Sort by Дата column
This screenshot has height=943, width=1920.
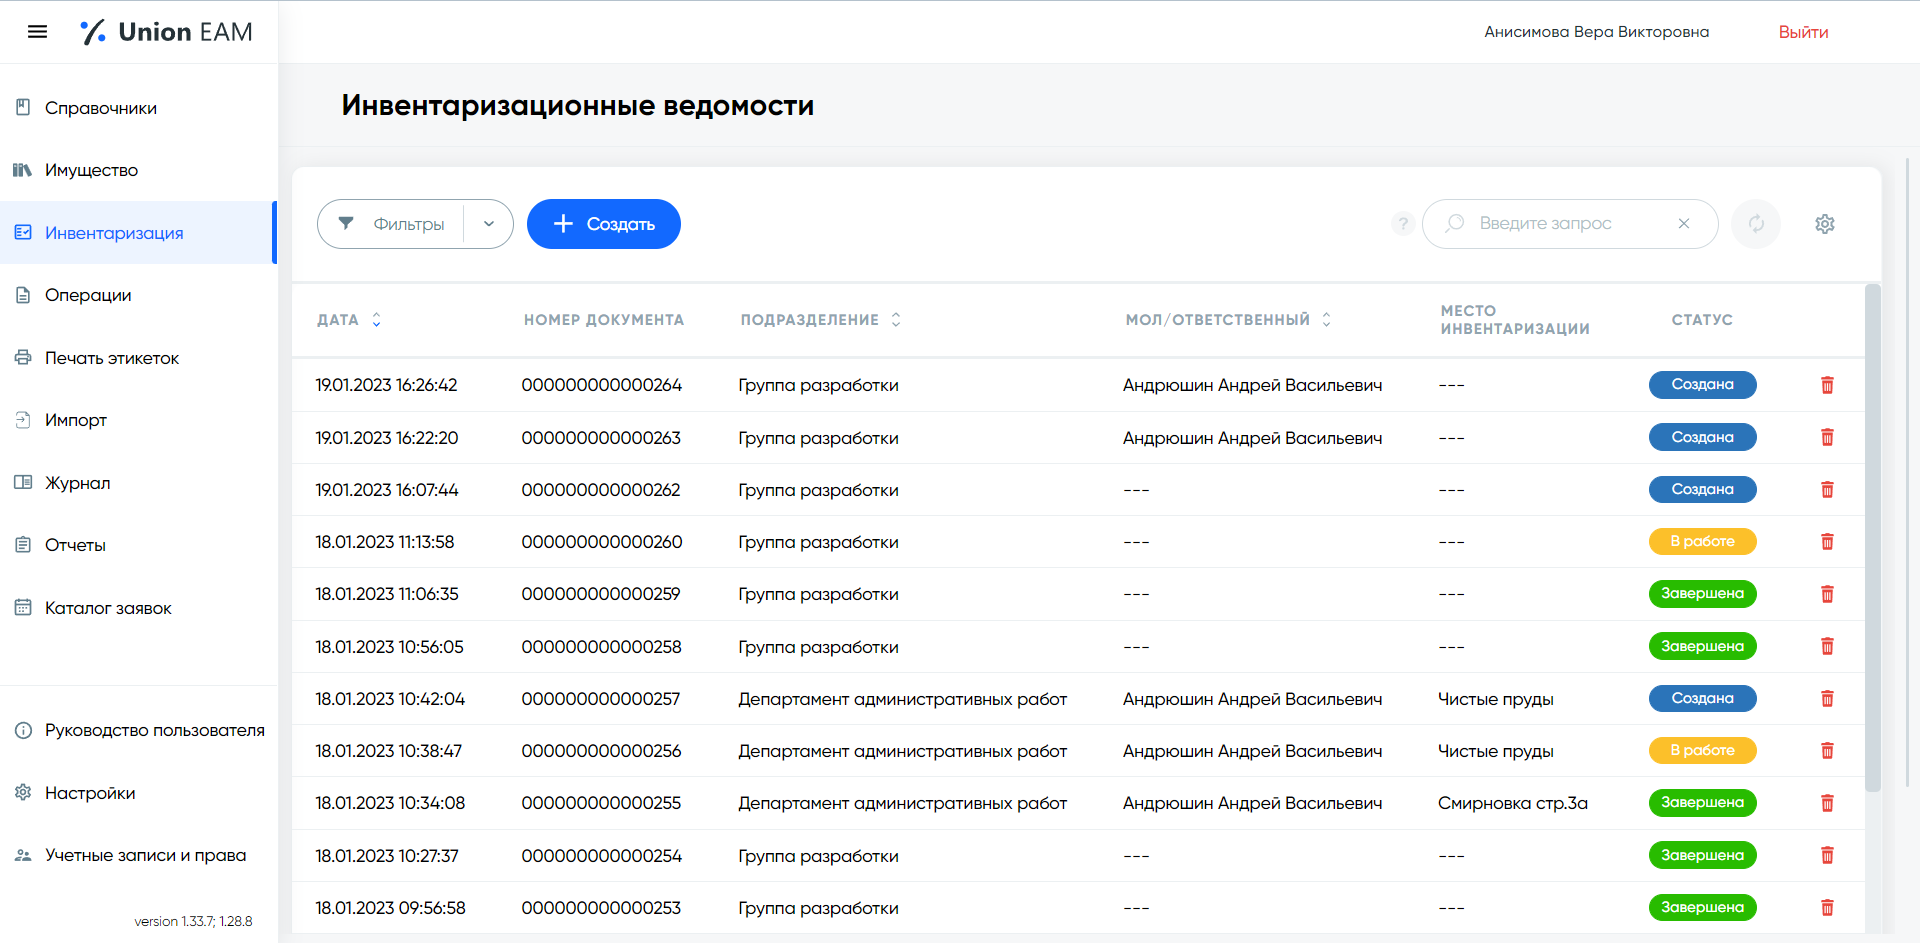[349, 320]
